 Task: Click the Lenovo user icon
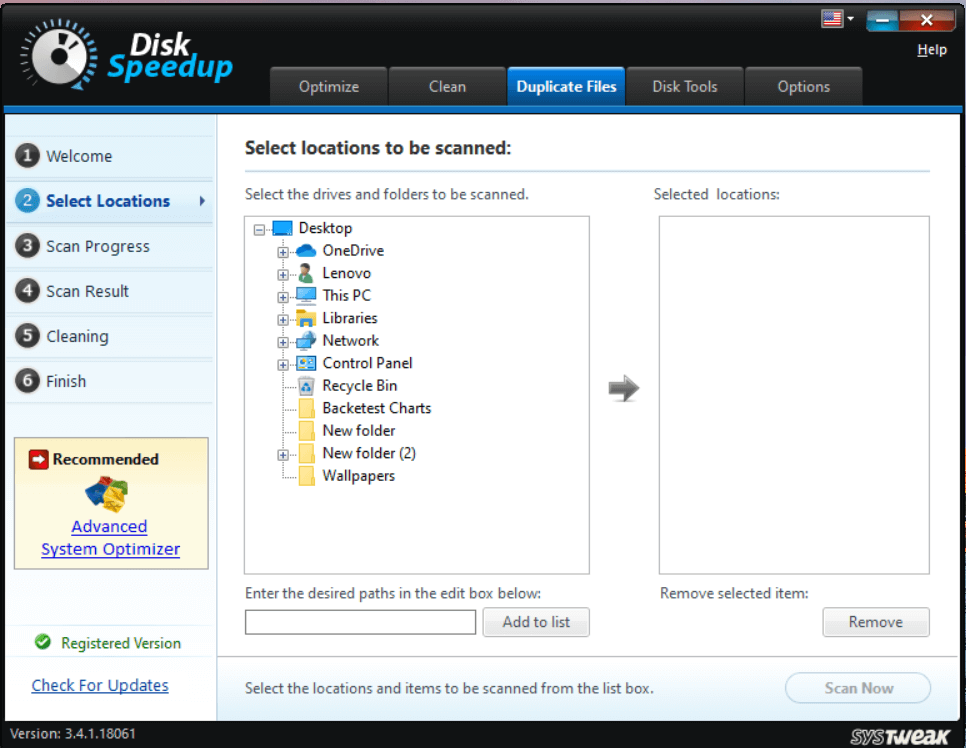(x=306, y=273)
